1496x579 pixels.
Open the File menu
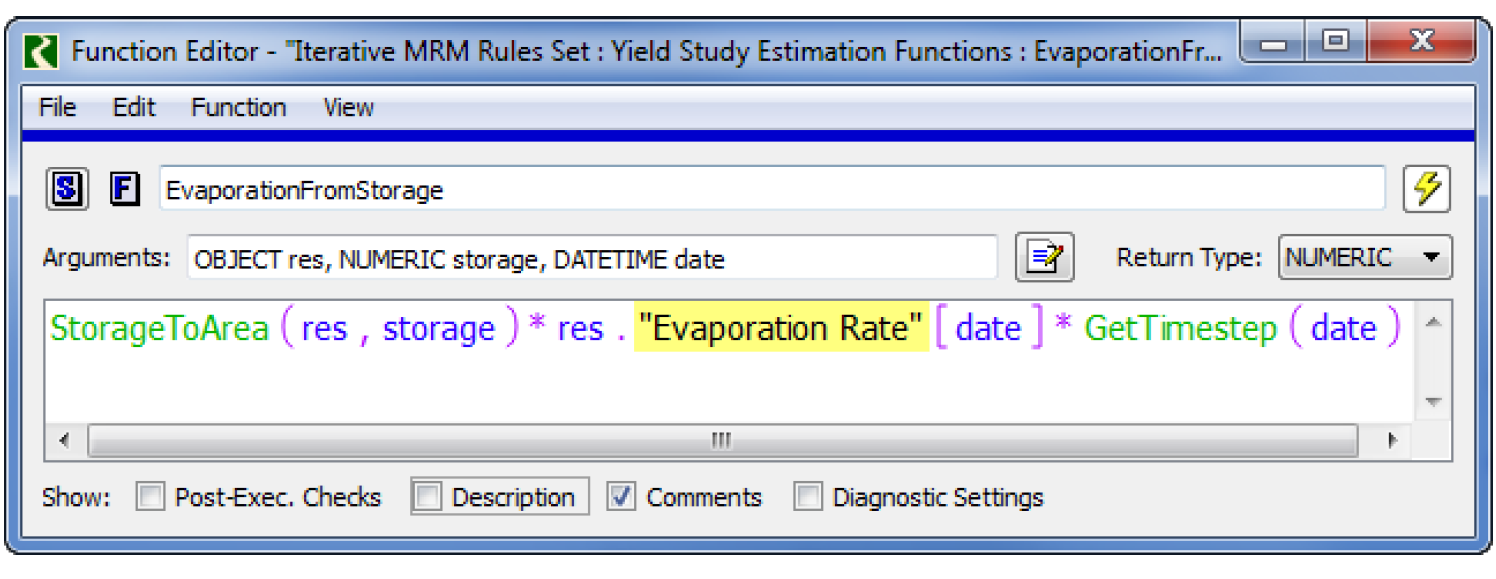57,107
